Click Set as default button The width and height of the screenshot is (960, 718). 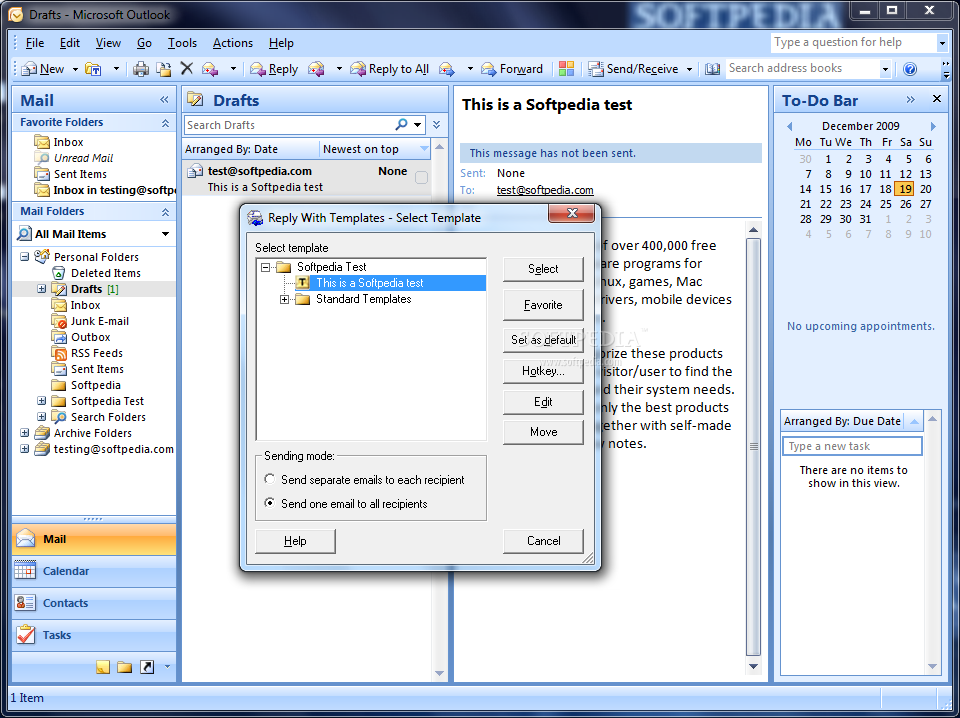543,340
